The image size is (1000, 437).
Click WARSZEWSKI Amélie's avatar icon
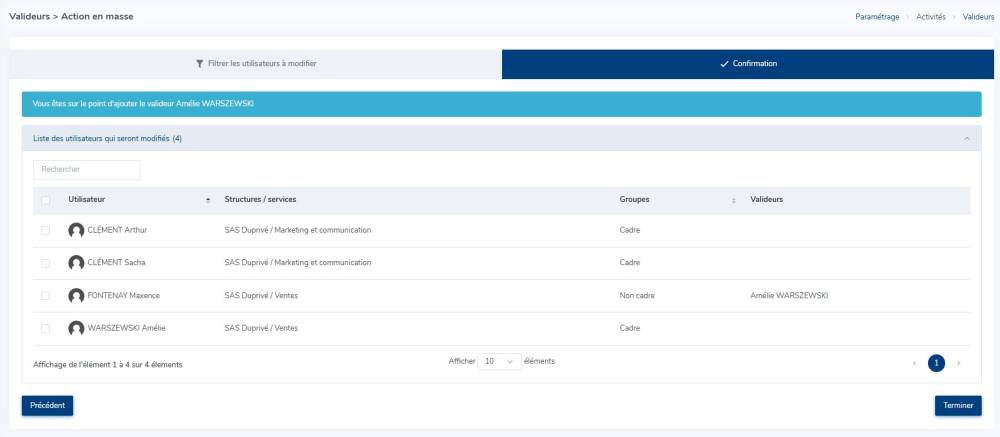point(76,328)
